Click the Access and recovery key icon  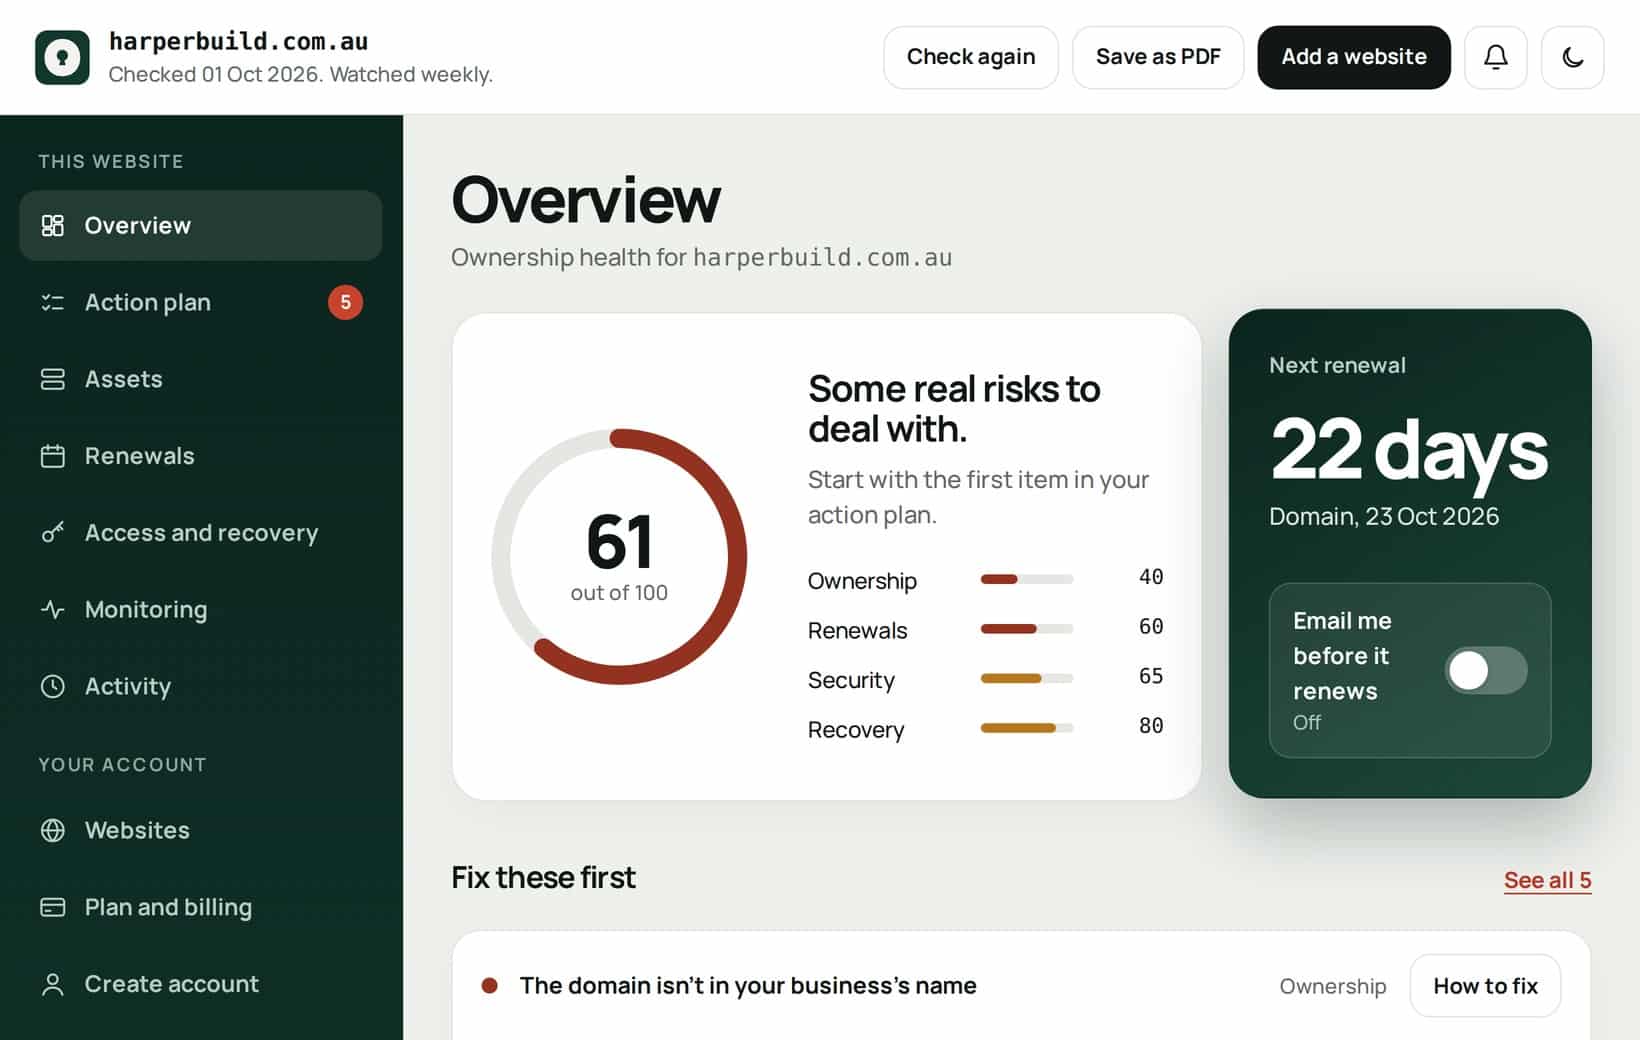(x=52, y=532)
